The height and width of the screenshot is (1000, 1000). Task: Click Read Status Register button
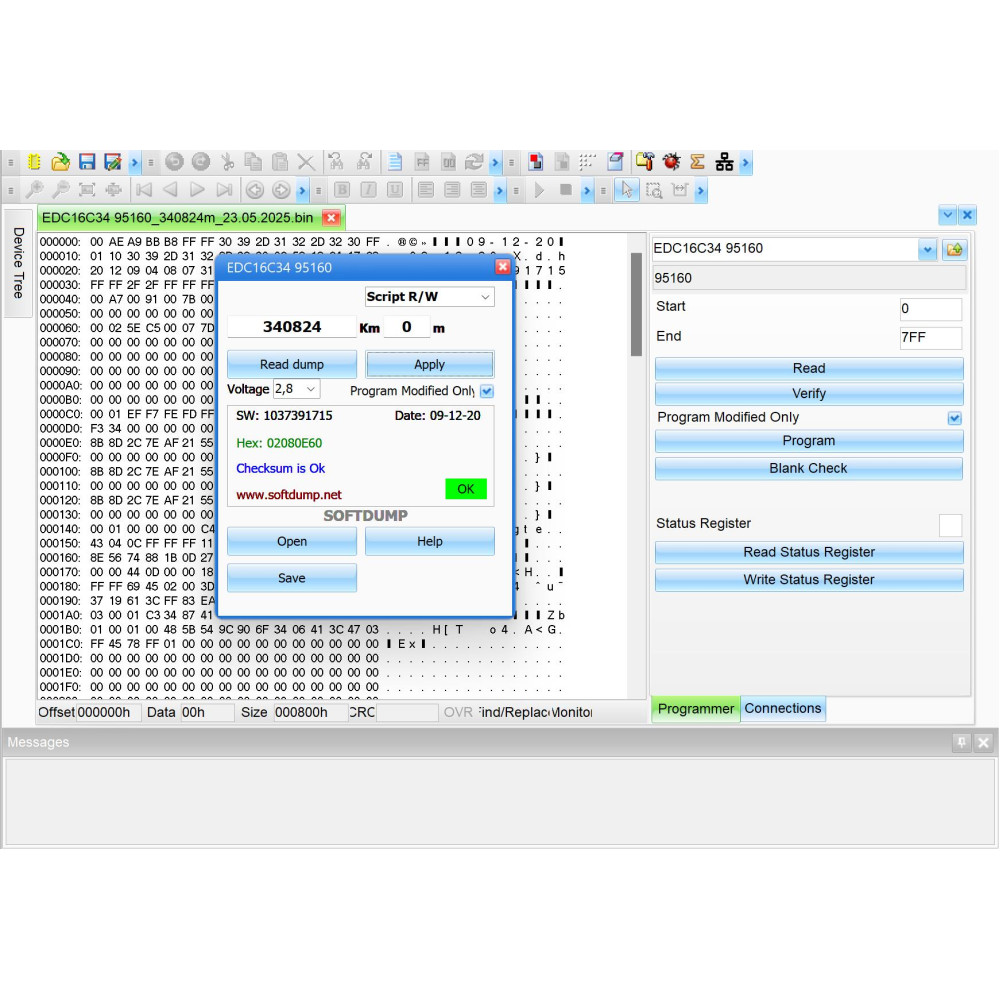click(809, 552)
